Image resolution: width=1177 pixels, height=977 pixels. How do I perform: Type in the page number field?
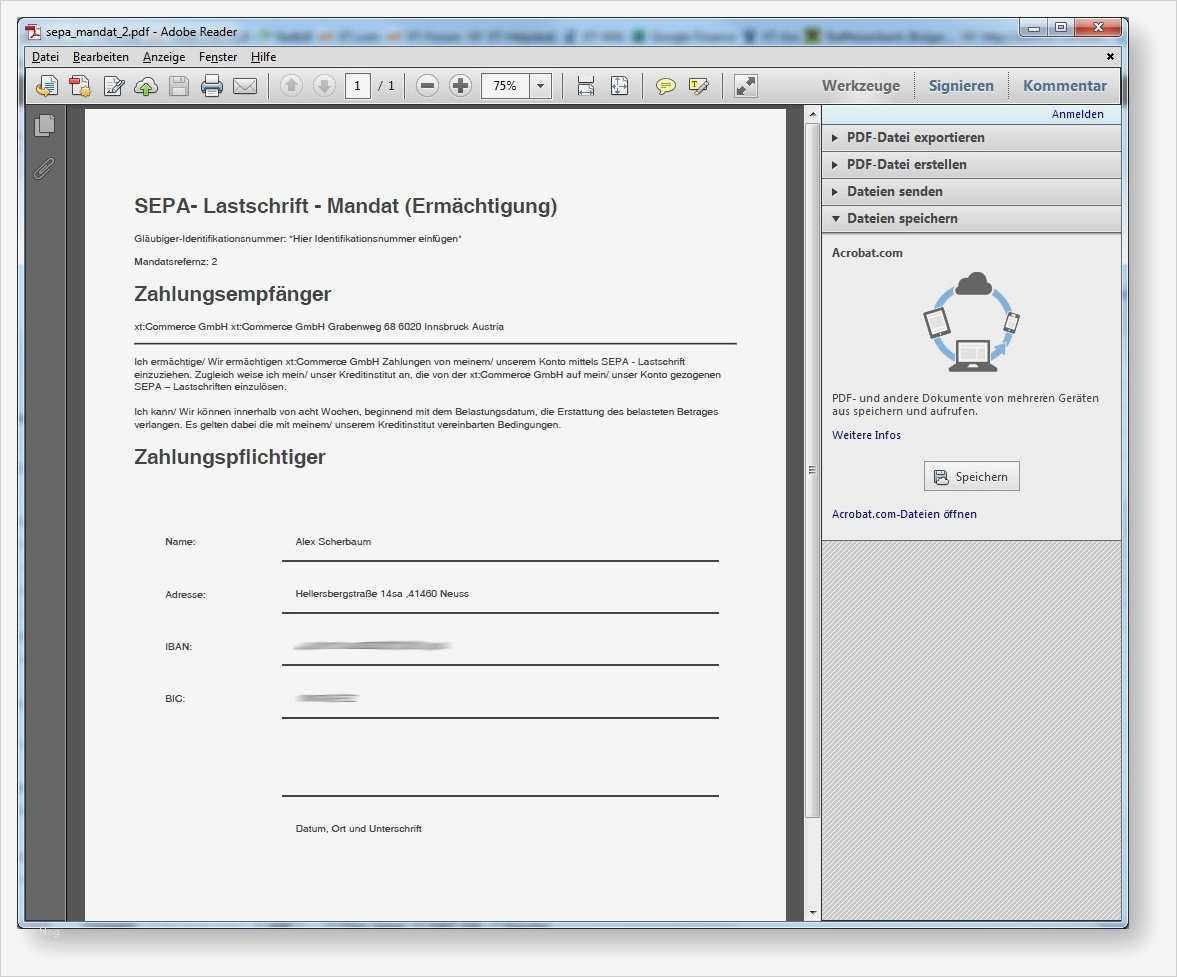tap(357, 85)
